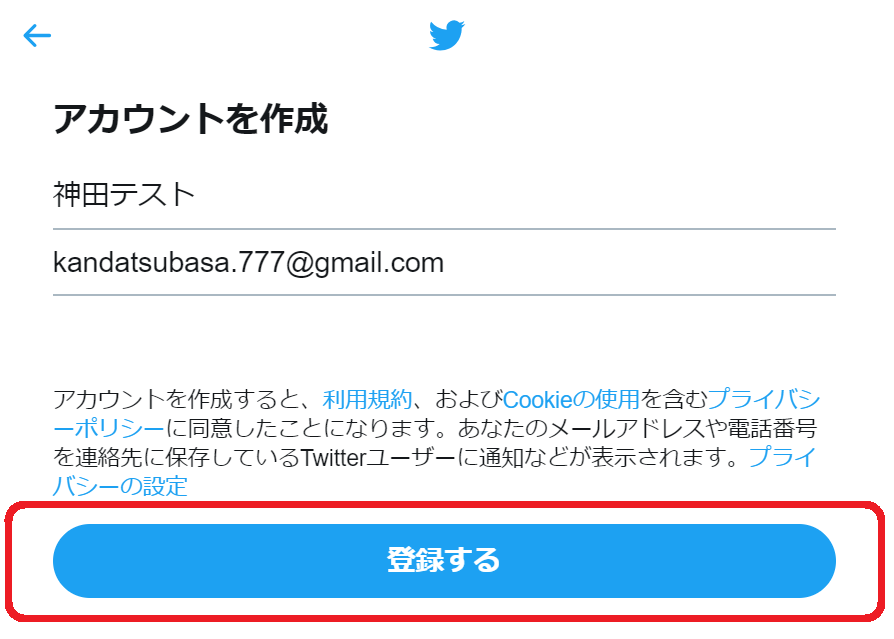Open the Cookieの使用 link
The image size is (894, 639).
coord(571,399)
